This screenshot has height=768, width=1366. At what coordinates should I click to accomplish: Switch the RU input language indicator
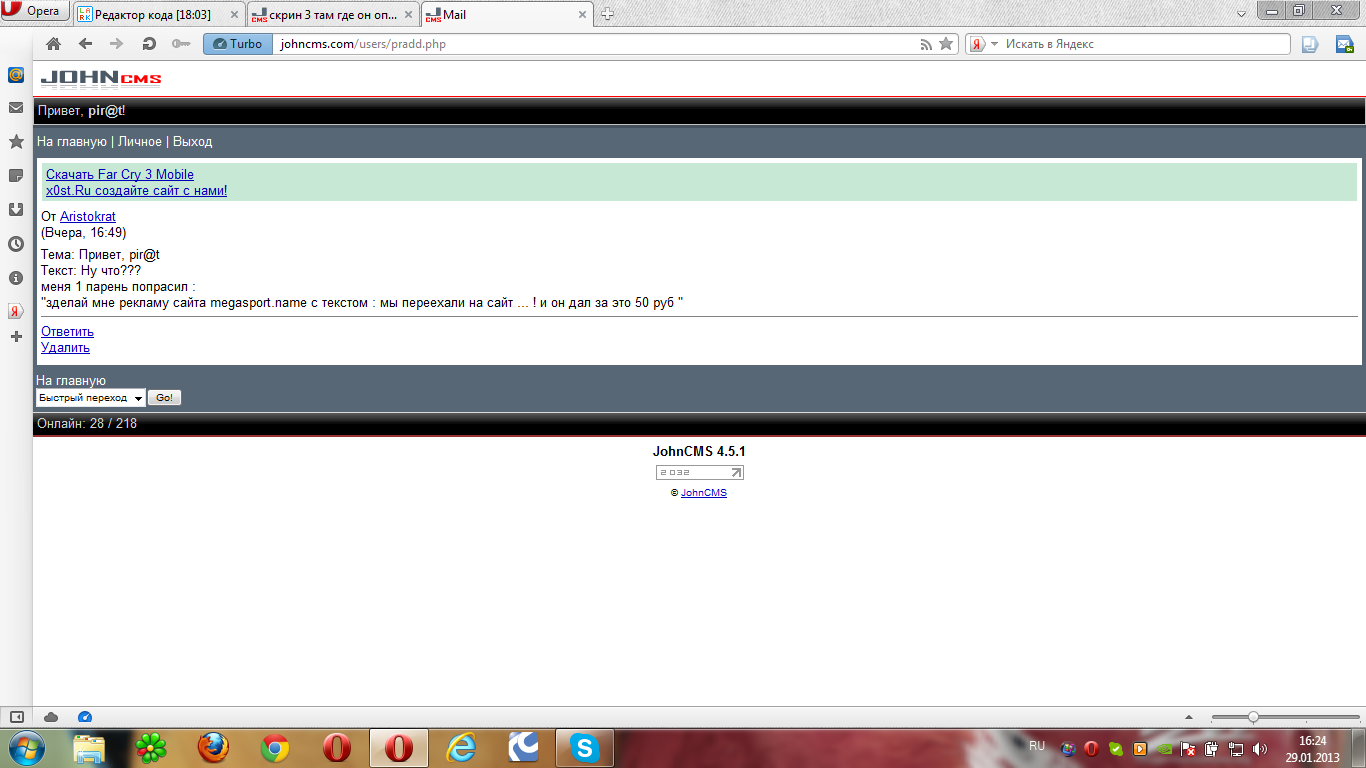click(x=1037, y=746)
